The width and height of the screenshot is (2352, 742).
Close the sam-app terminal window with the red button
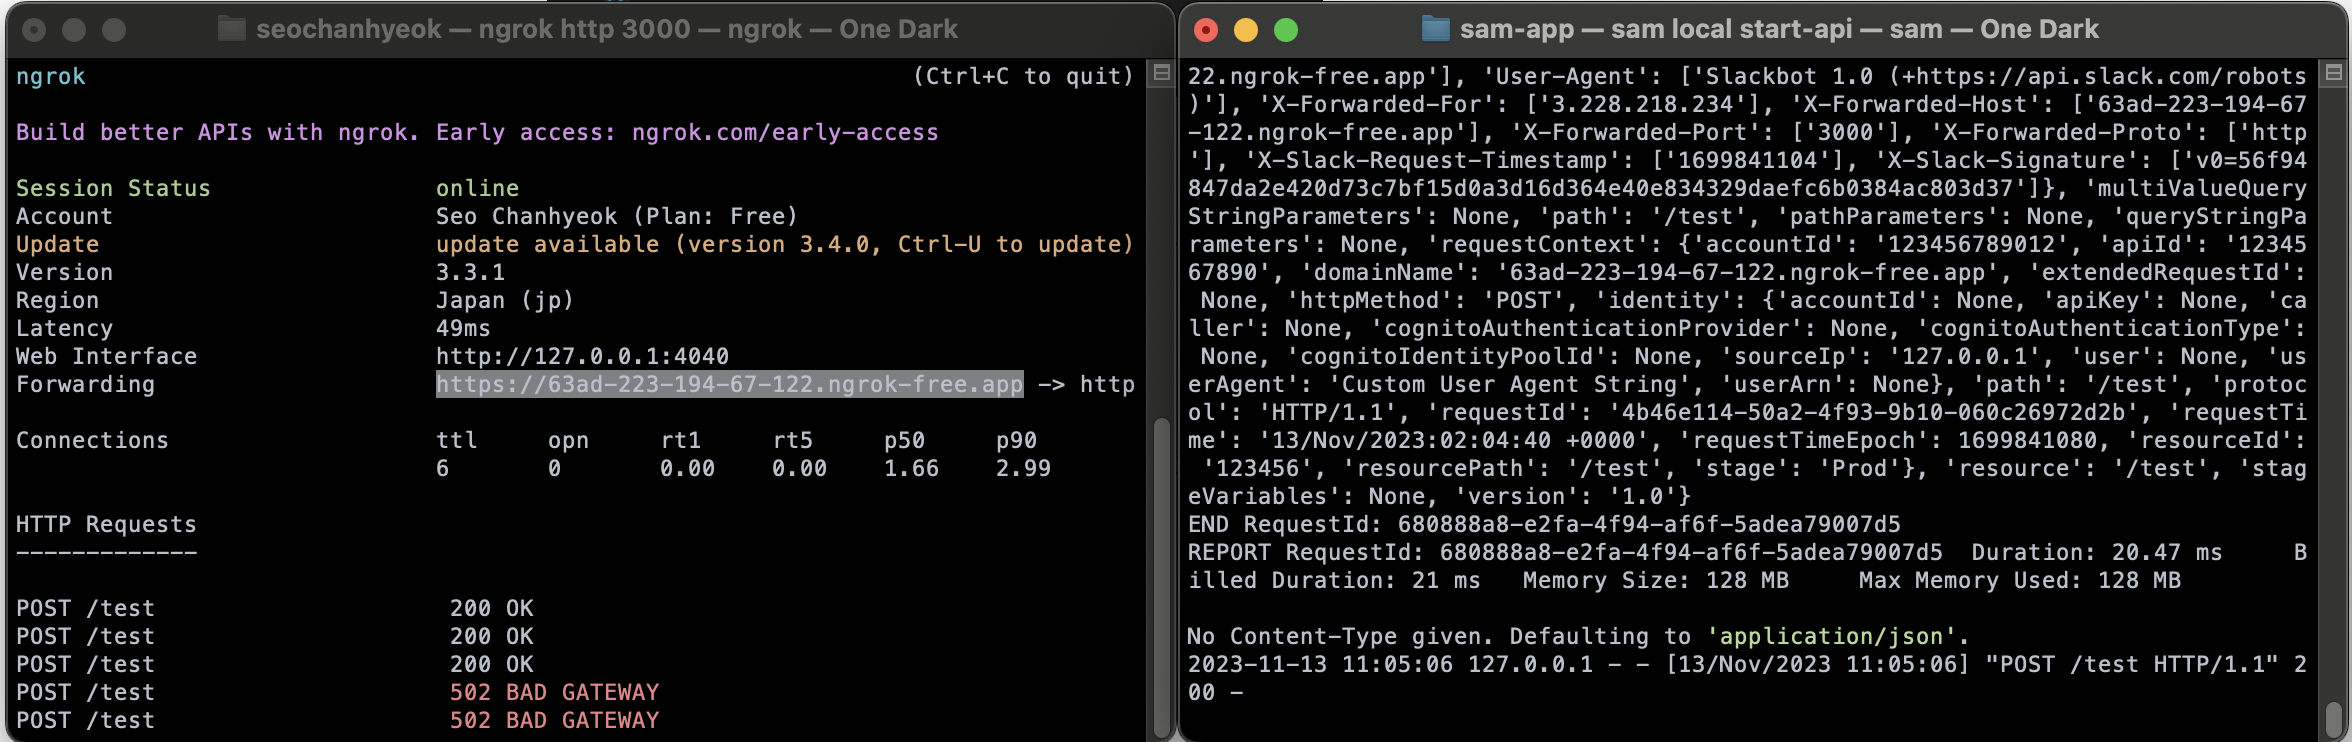(x=1206, y=30)
